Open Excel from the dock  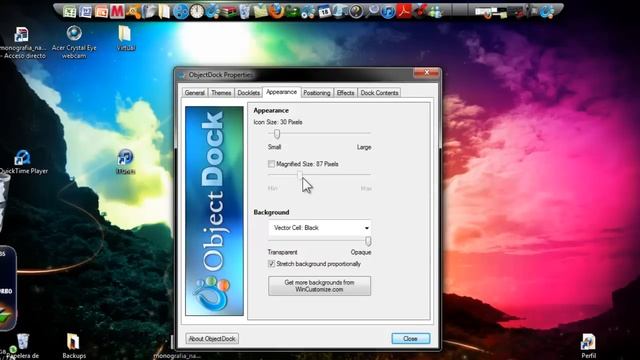tap(69, 11)
